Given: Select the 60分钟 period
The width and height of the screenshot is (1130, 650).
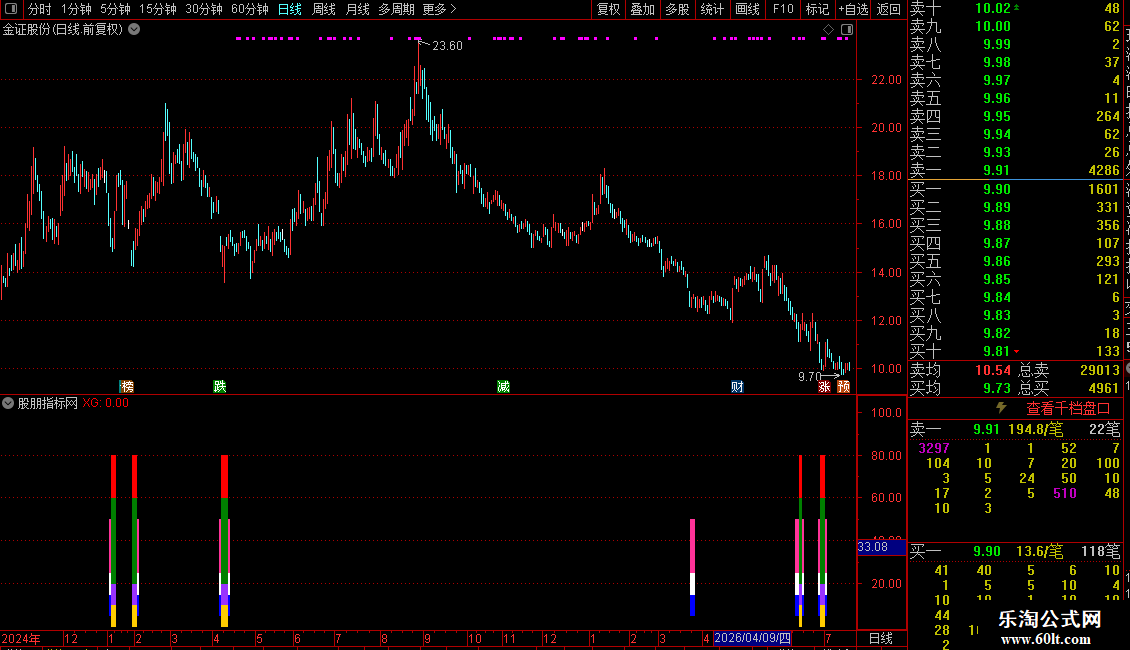Looking at the screenshot, I should pos(249,9).
